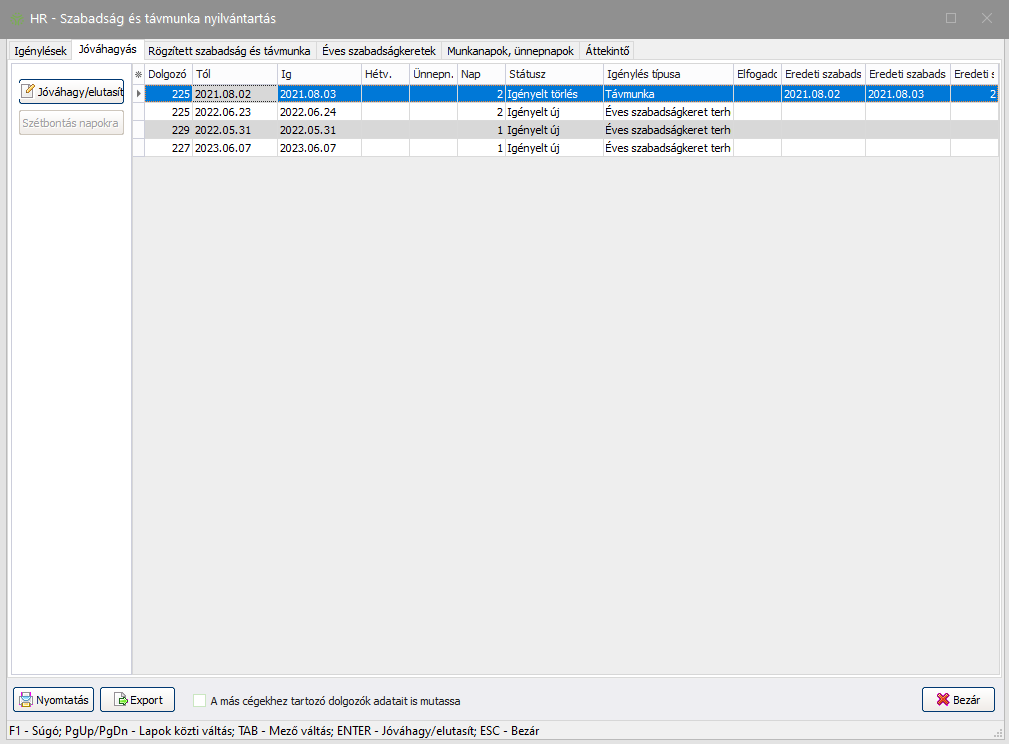Open the Éves szabadságkeretek tab

tap(378, 50)
